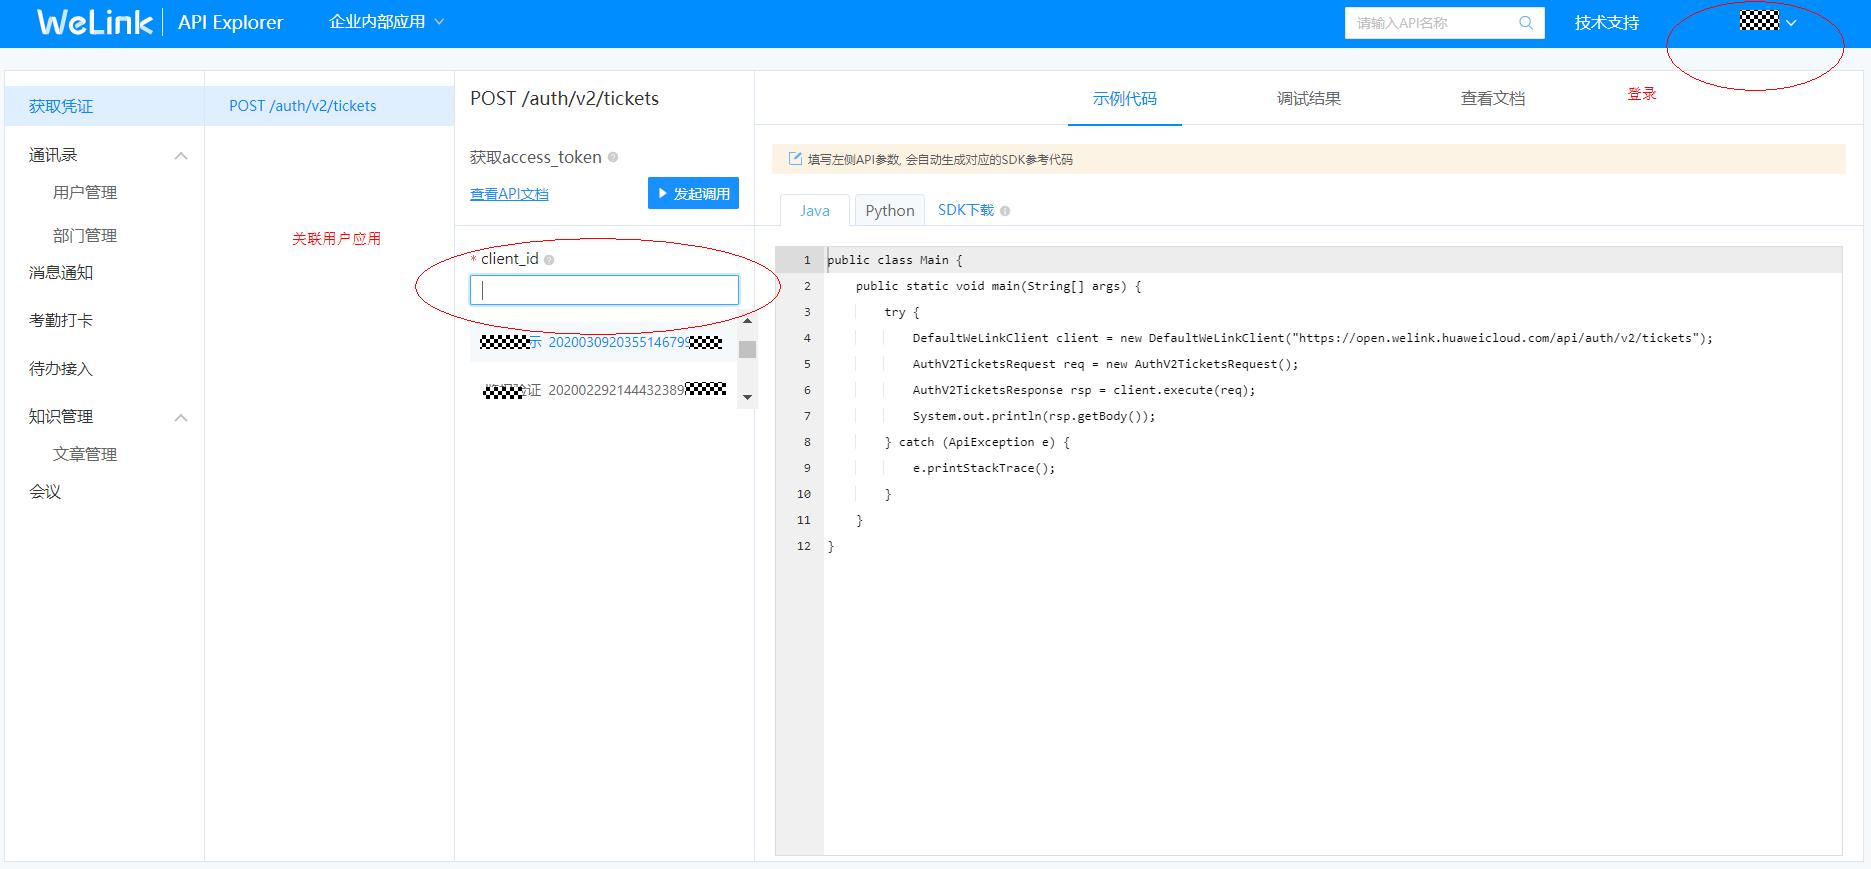This screenshot has height=869, width=1871.
Task: Choose client_id option starting 20200309203551
Action: (x=604, y=342)
